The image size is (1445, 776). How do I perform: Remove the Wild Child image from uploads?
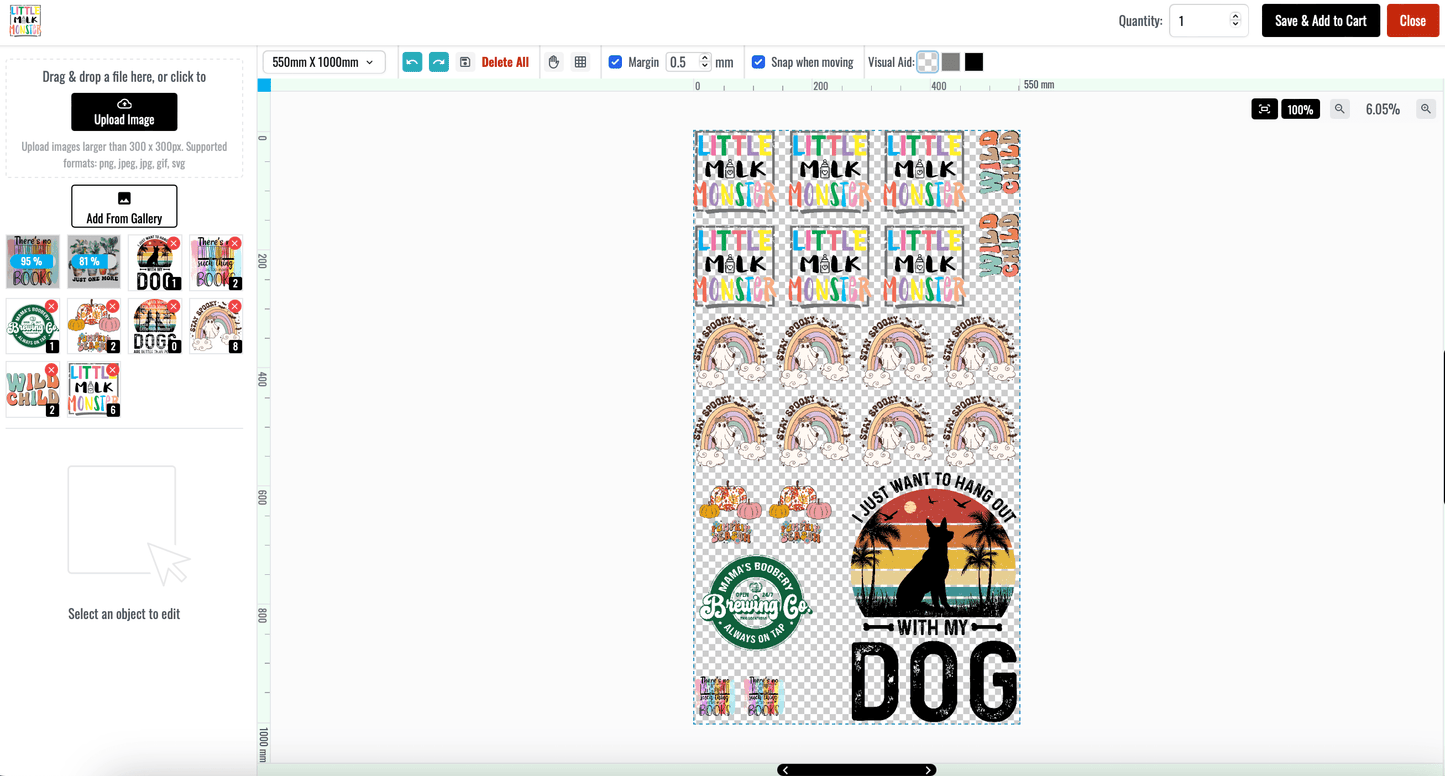(x=52, y=370)
